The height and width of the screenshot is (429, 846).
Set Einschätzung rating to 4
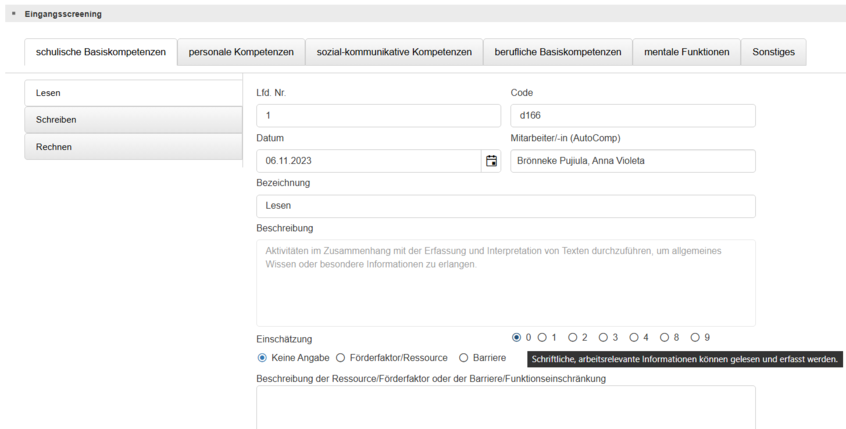634,338
